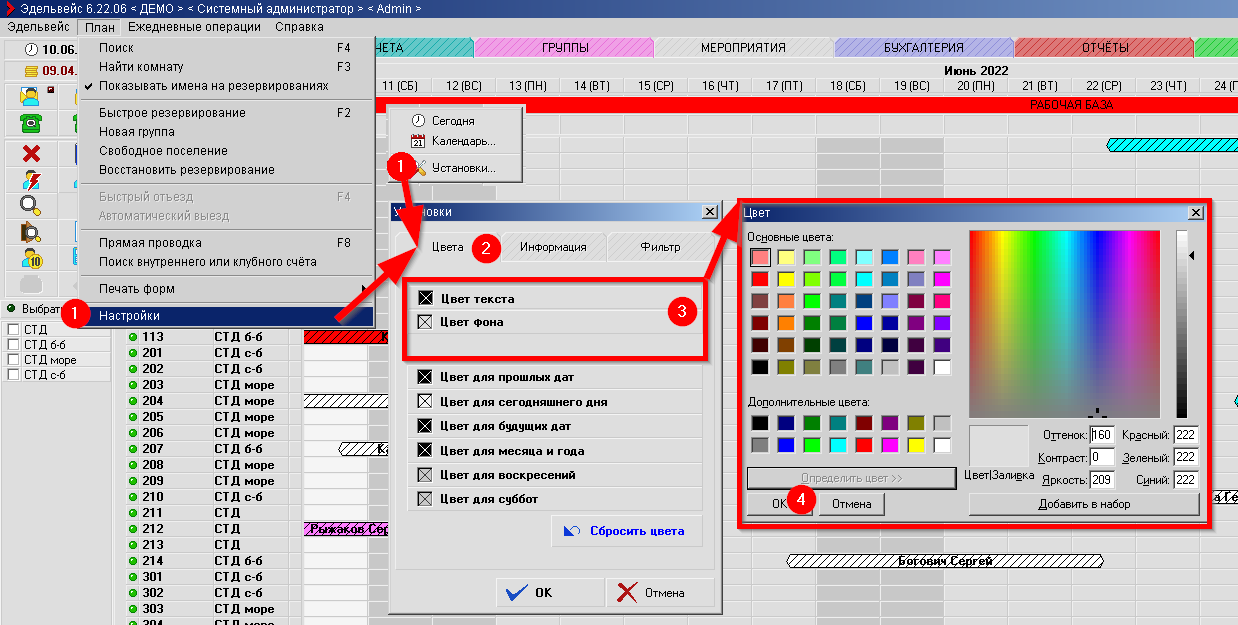Click the calendar icon next to Календарь
1238x625 pixels.
pos(418,141)
